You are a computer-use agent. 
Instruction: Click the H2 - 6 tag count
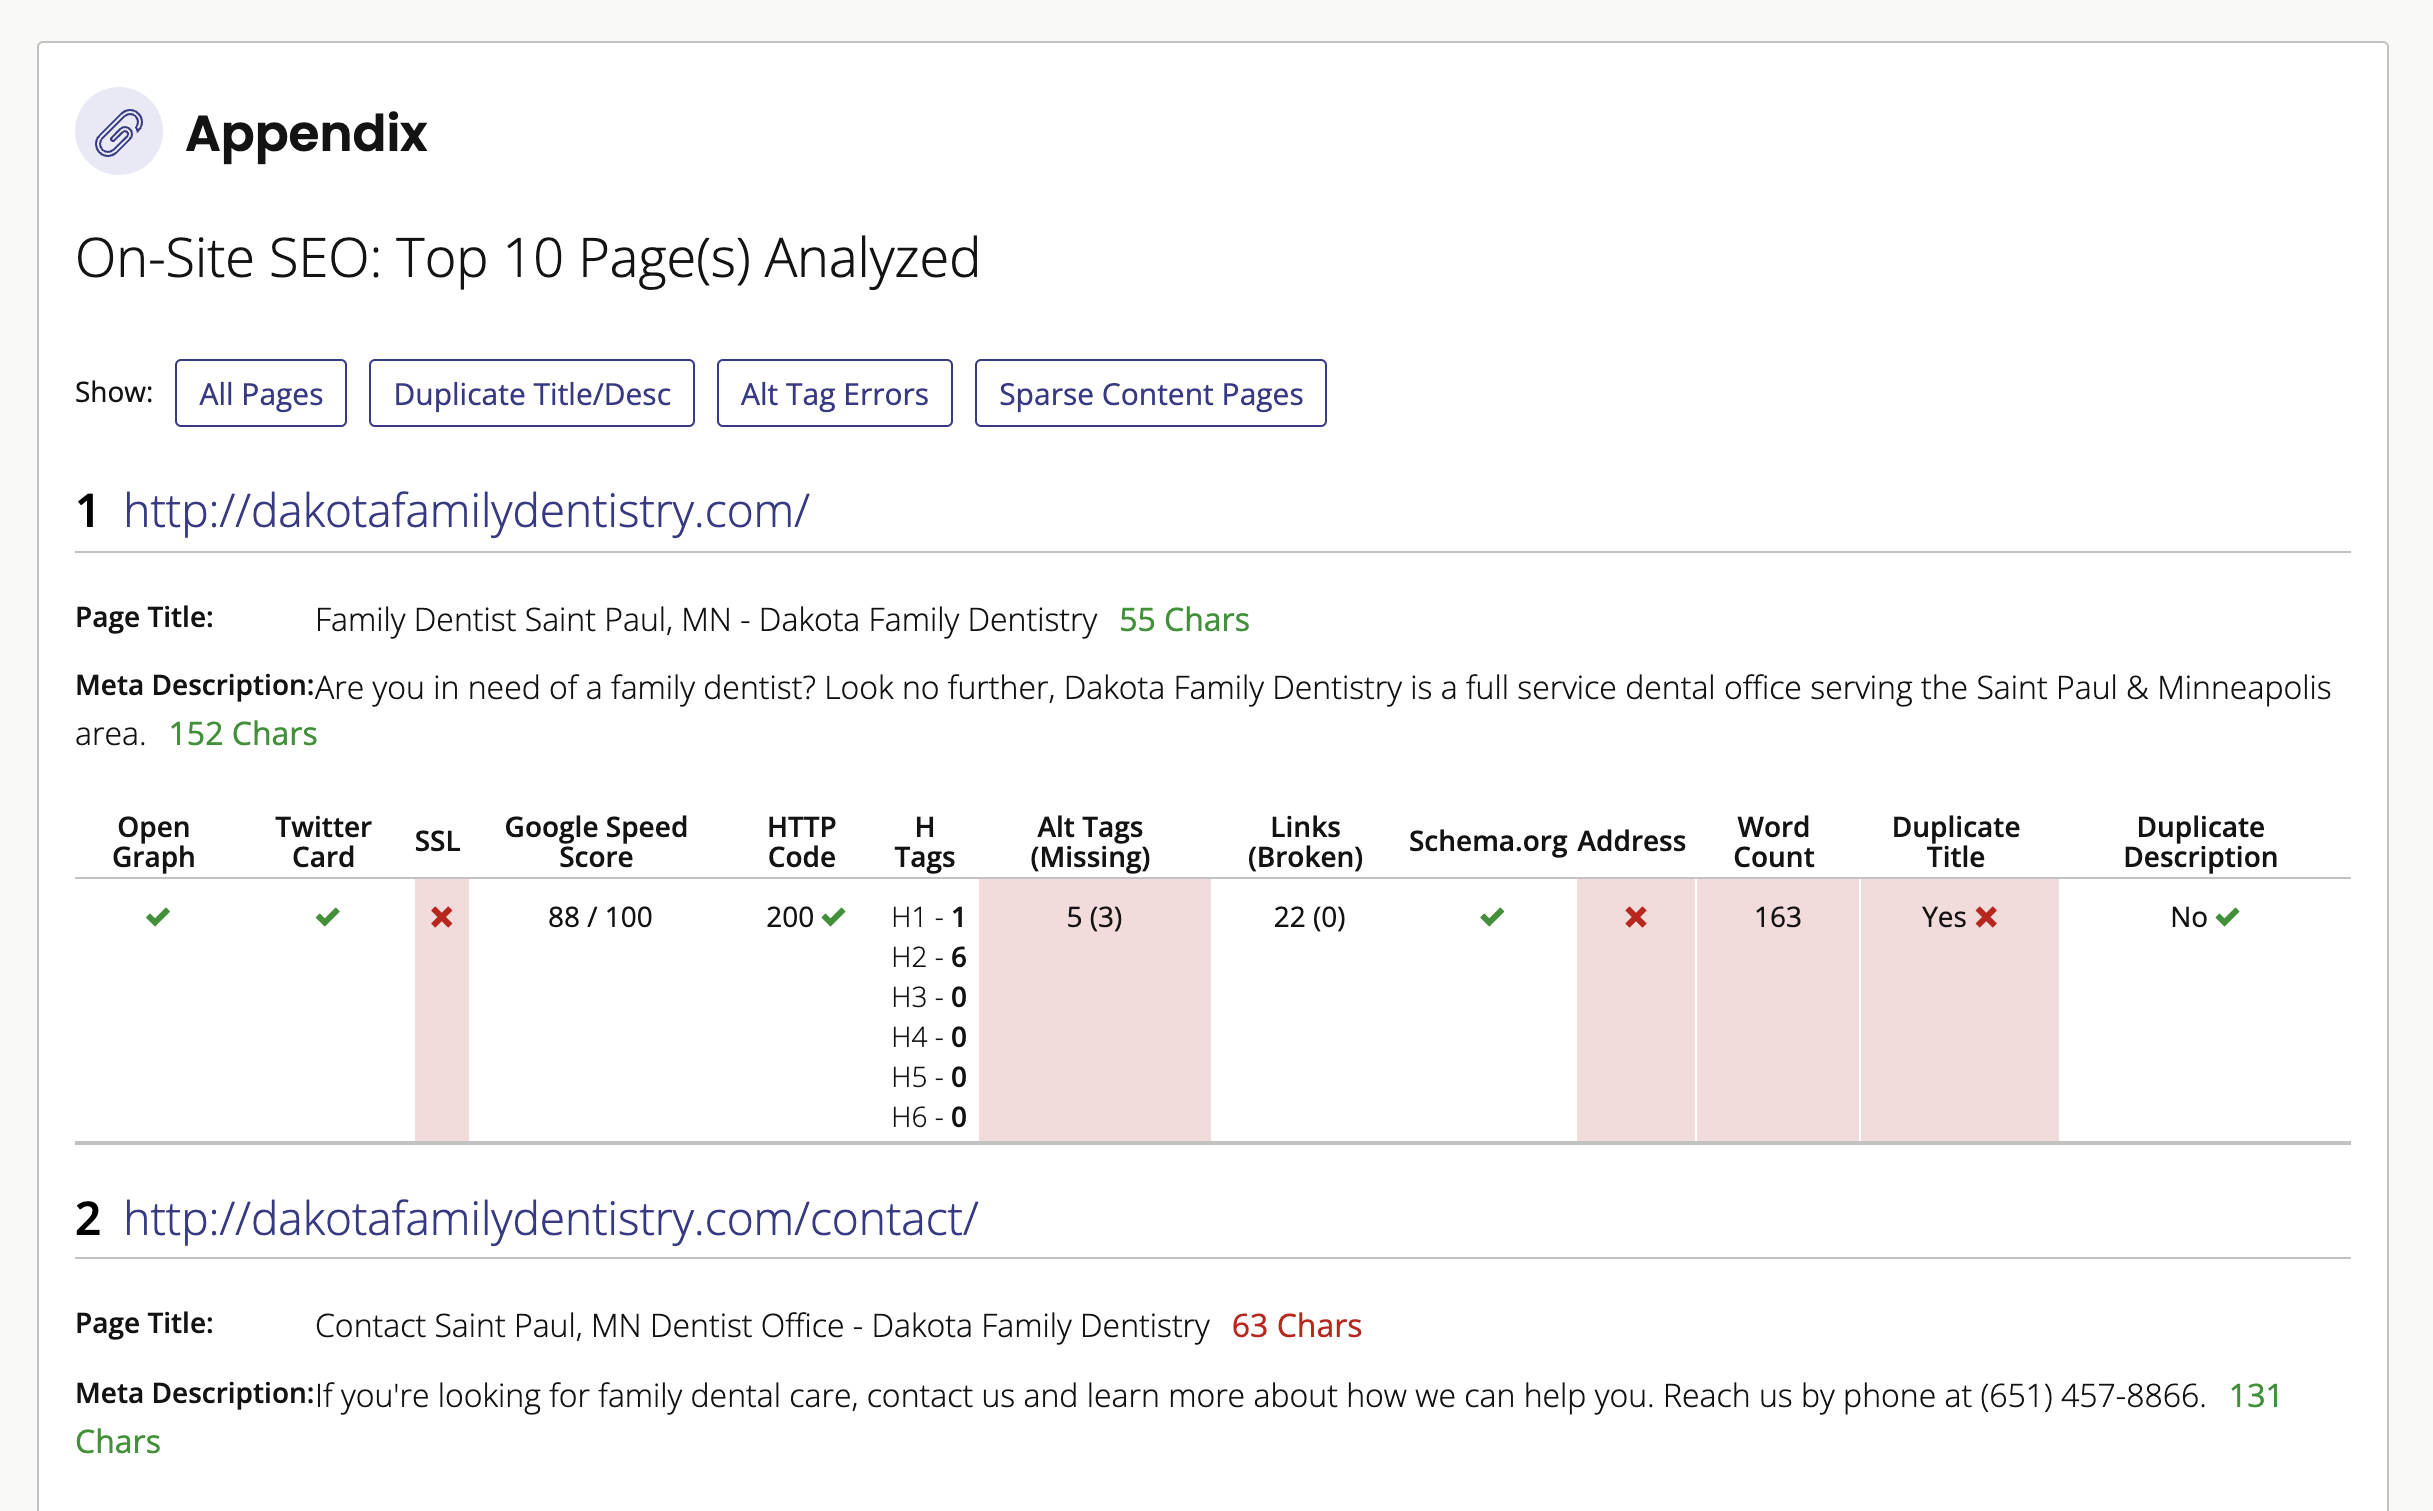pyautogui.click(x=929, y=957)
